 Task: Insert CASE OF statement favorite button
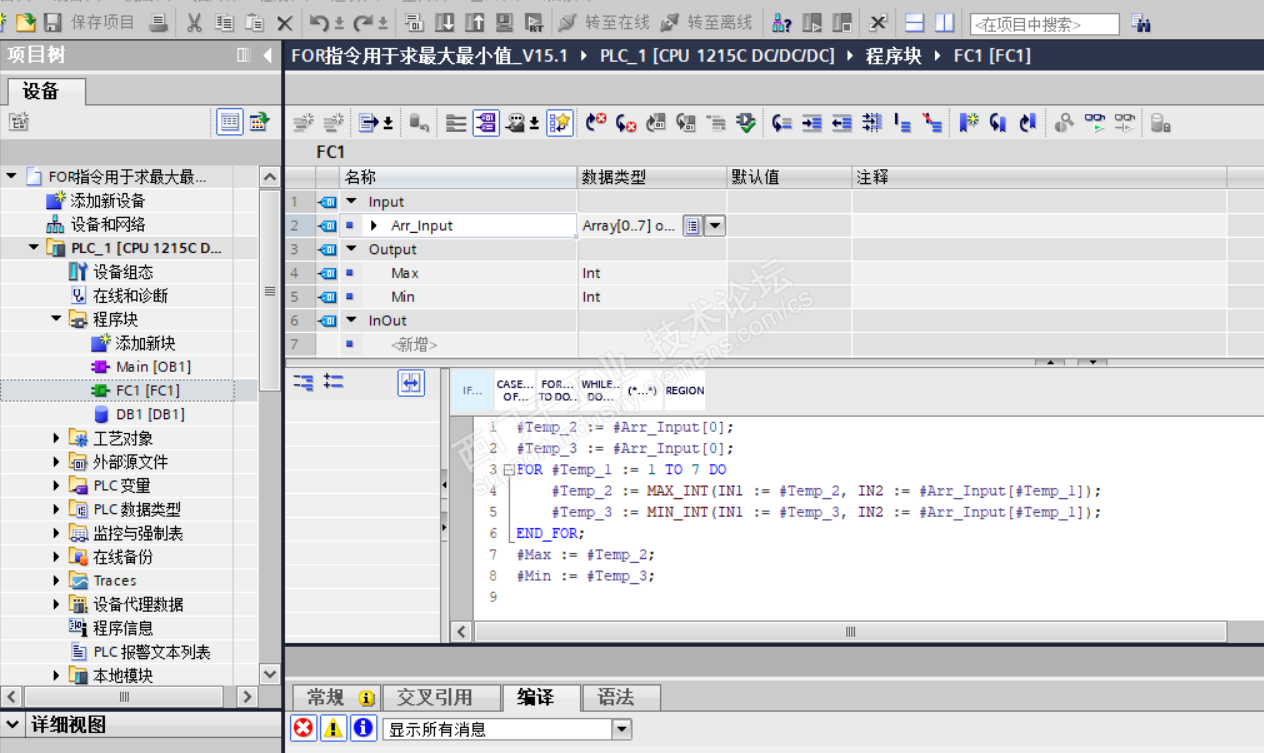coord(515,390)
